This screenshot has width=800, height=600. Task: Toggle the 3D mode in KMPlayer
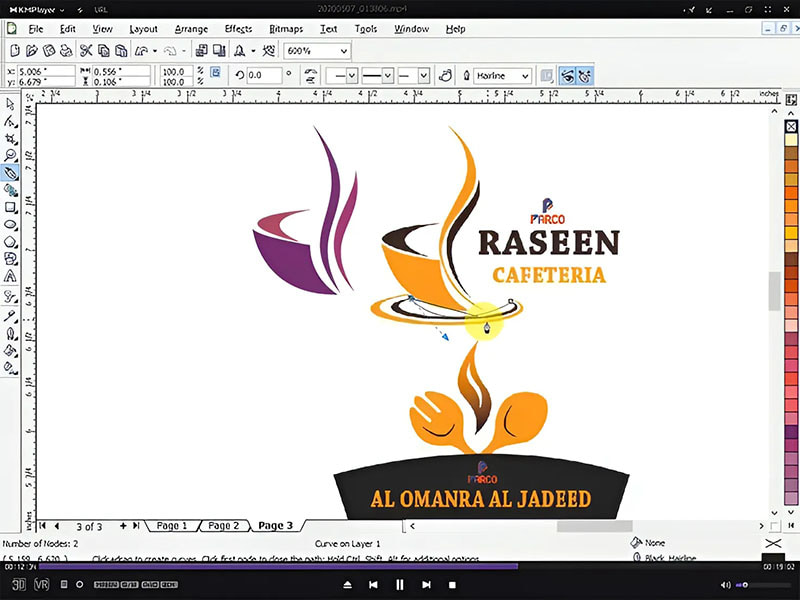pyautogui.click(x=19, y=584)
